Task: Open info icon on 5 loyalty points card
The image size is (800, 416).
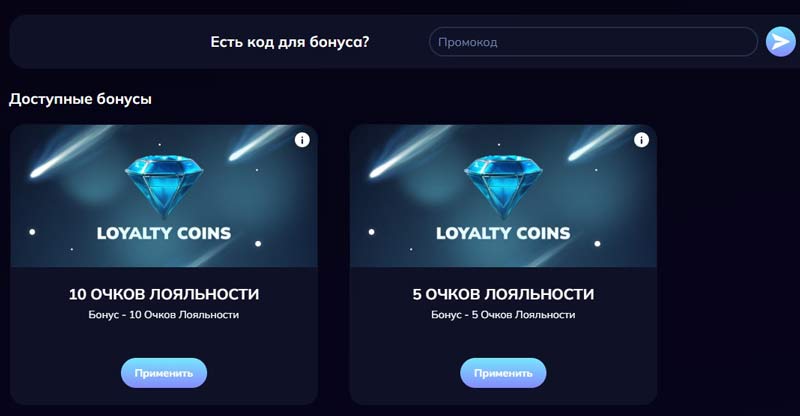Action: (641, 140)
